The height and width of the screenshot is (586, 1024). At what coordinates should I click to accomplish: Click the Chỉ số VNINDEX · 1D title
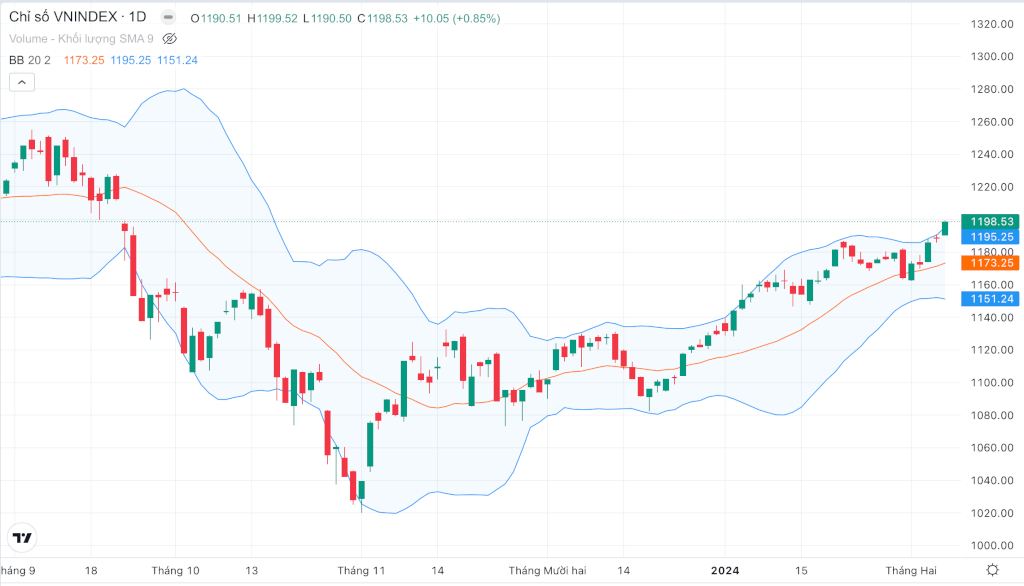pos(78,17)
